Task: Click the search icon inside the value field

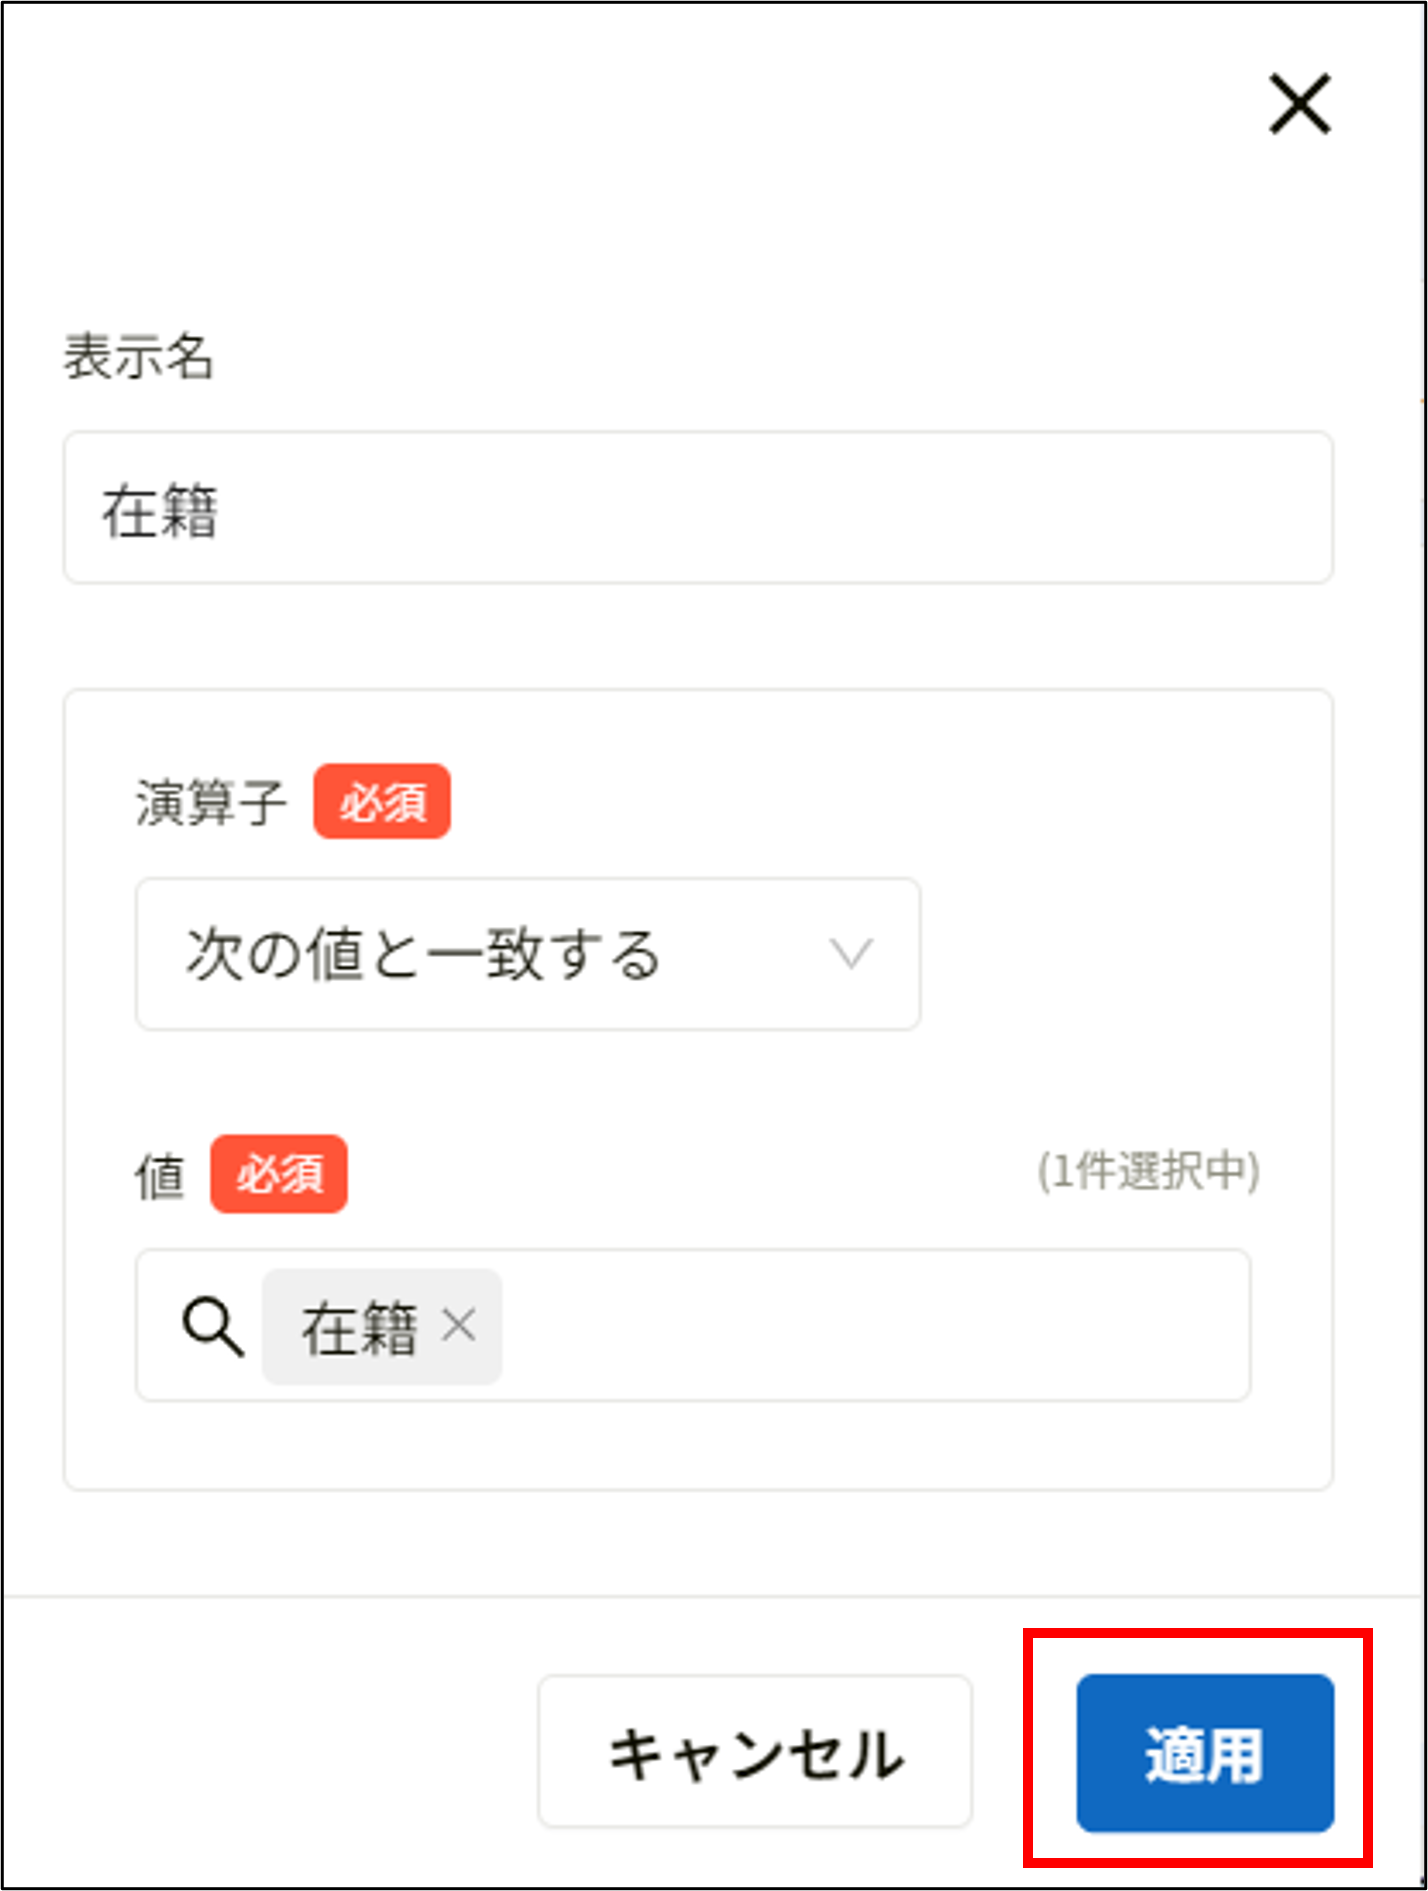Action: (x=212, y=1325)
